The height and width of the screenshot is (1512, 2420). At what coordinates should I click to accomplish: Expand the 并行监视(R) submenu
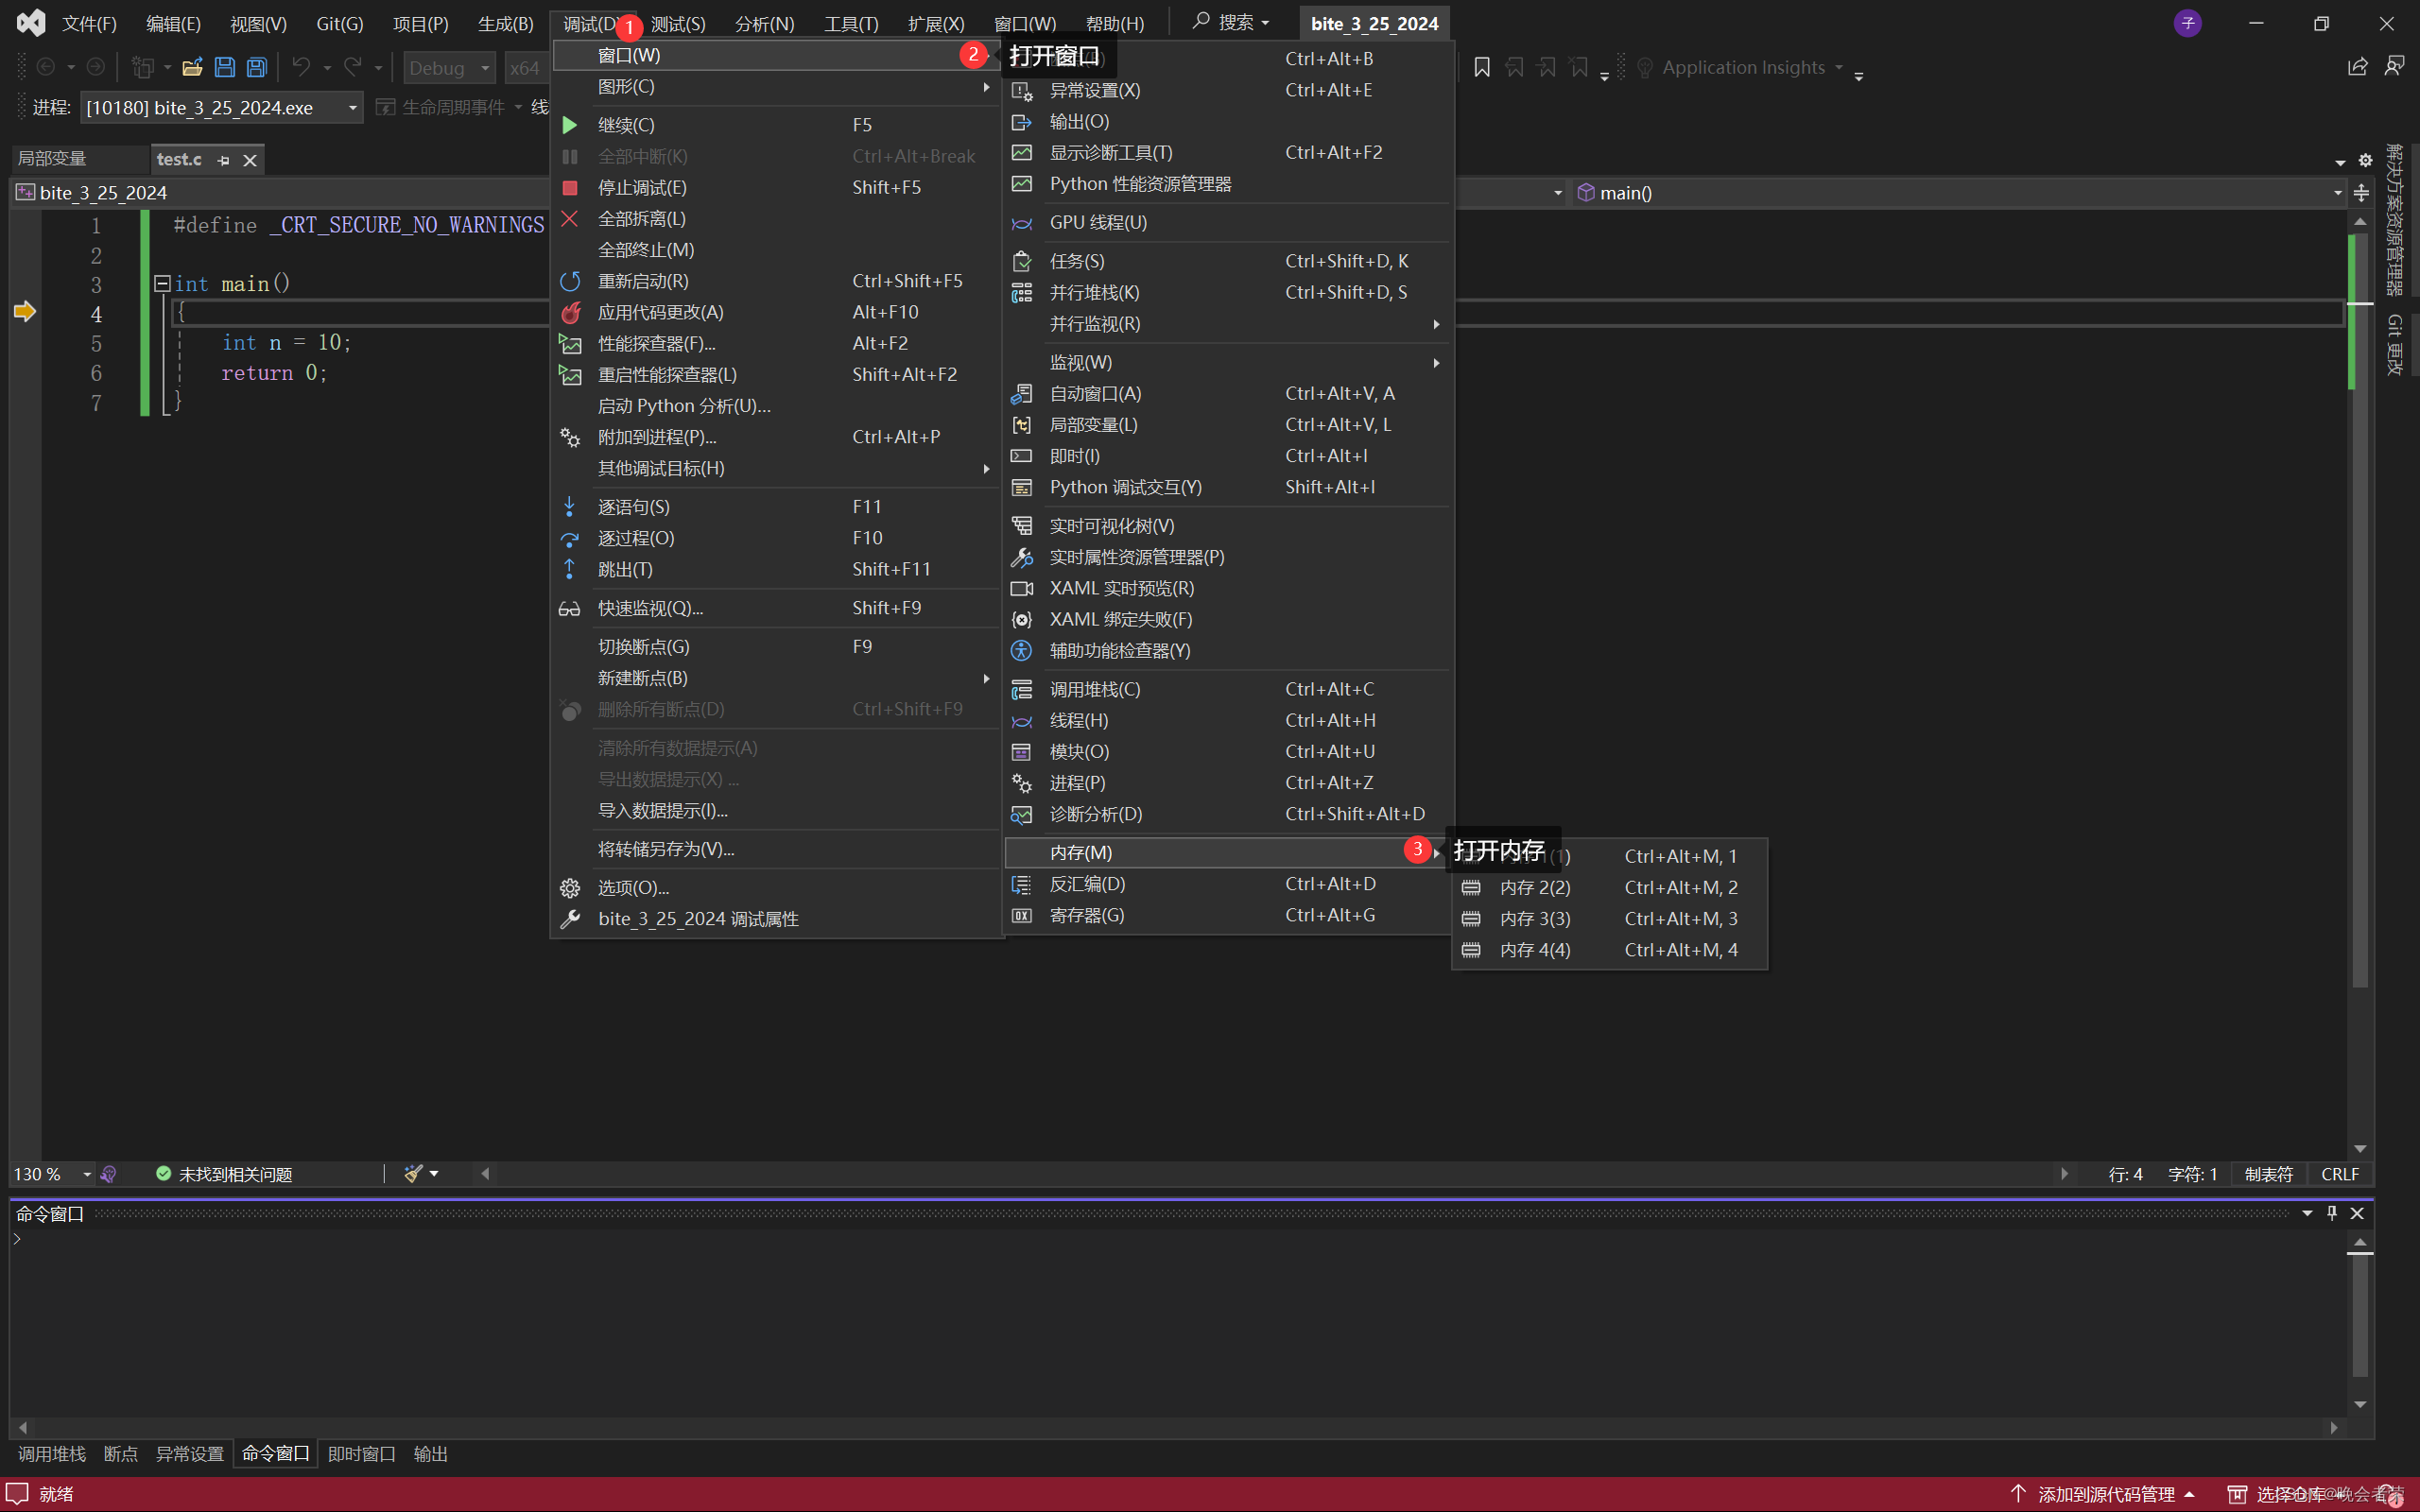tap(1227, 324)
